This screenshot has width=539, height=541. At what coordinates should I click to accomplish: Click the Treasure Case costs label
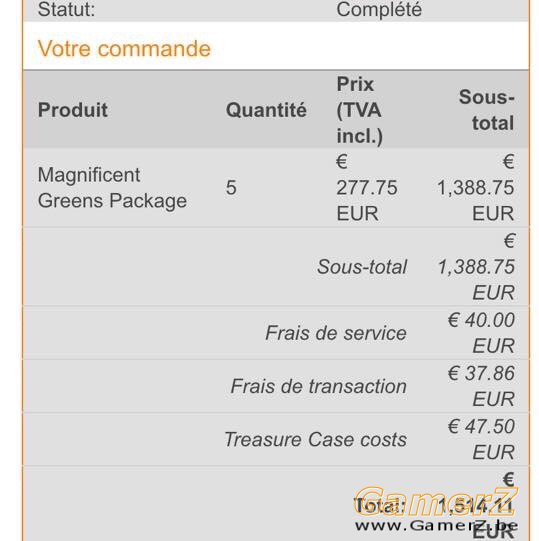[x=315, y=439]
